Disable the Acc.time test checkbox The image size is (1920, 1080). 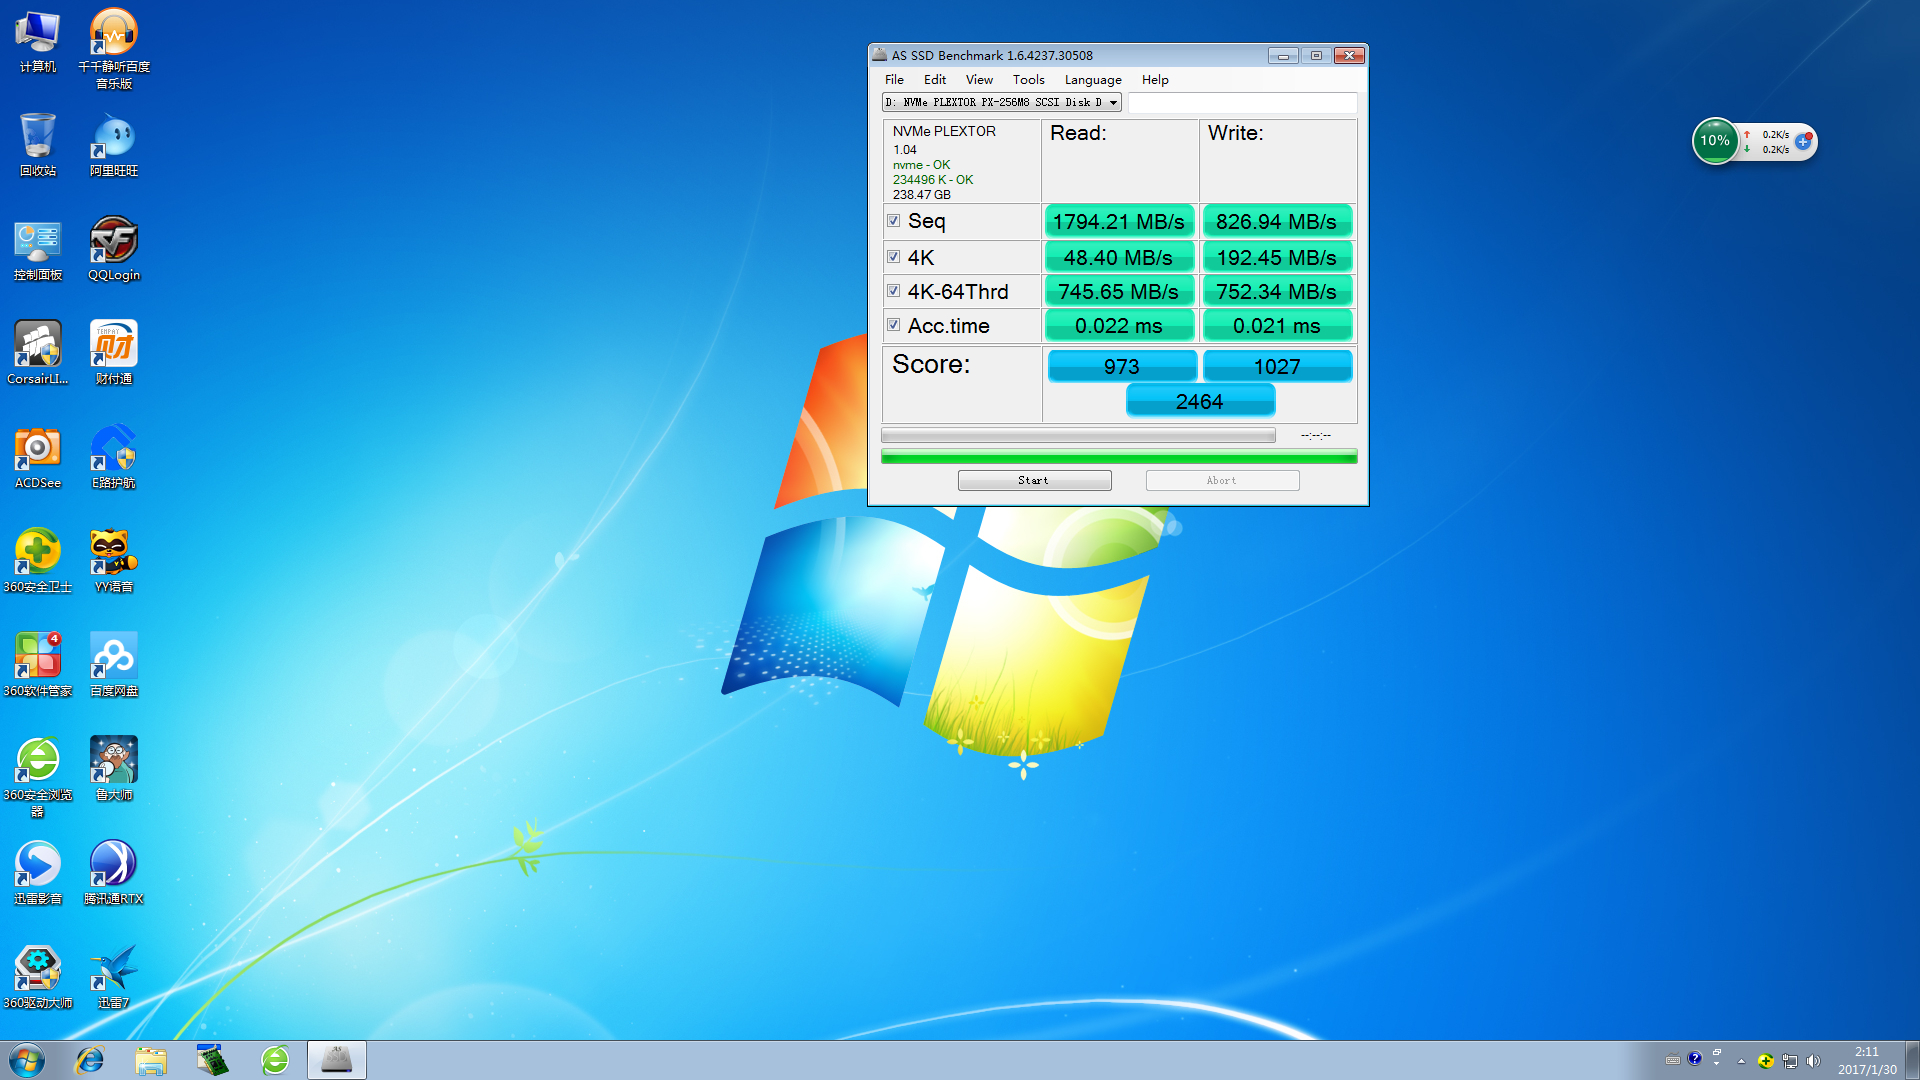[x=893, y=325]
